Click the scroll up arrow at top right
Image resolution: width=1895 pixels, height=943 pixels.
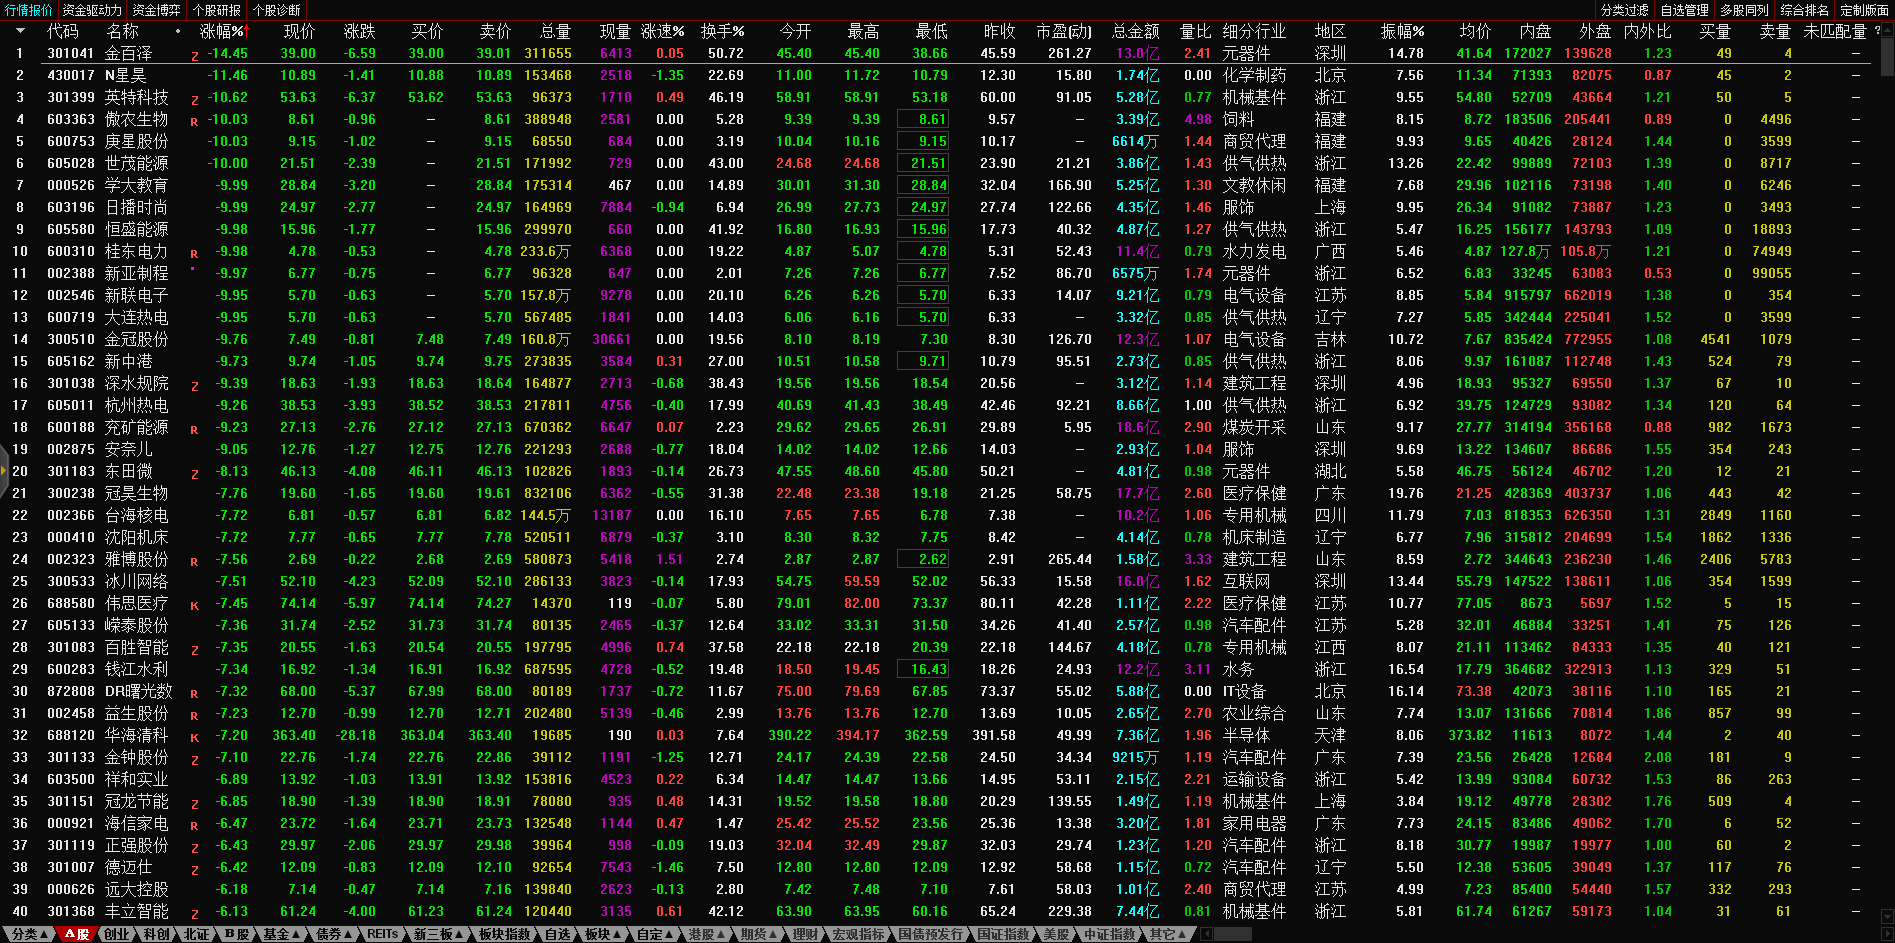(x=1887, y=29)
